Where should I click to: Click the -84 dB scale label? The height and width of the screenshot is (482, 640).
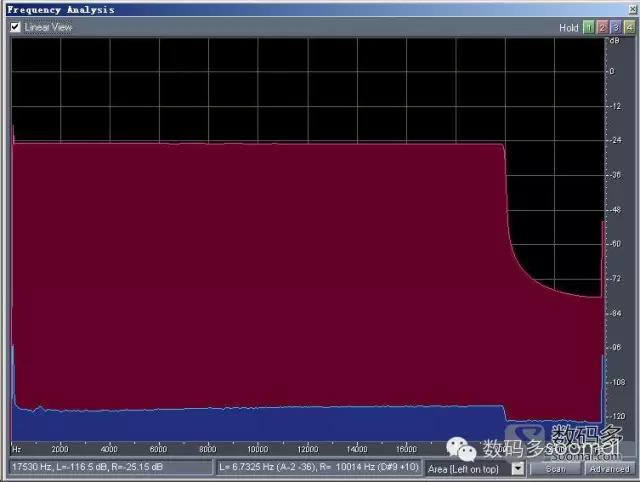click(x=616, y=313)
